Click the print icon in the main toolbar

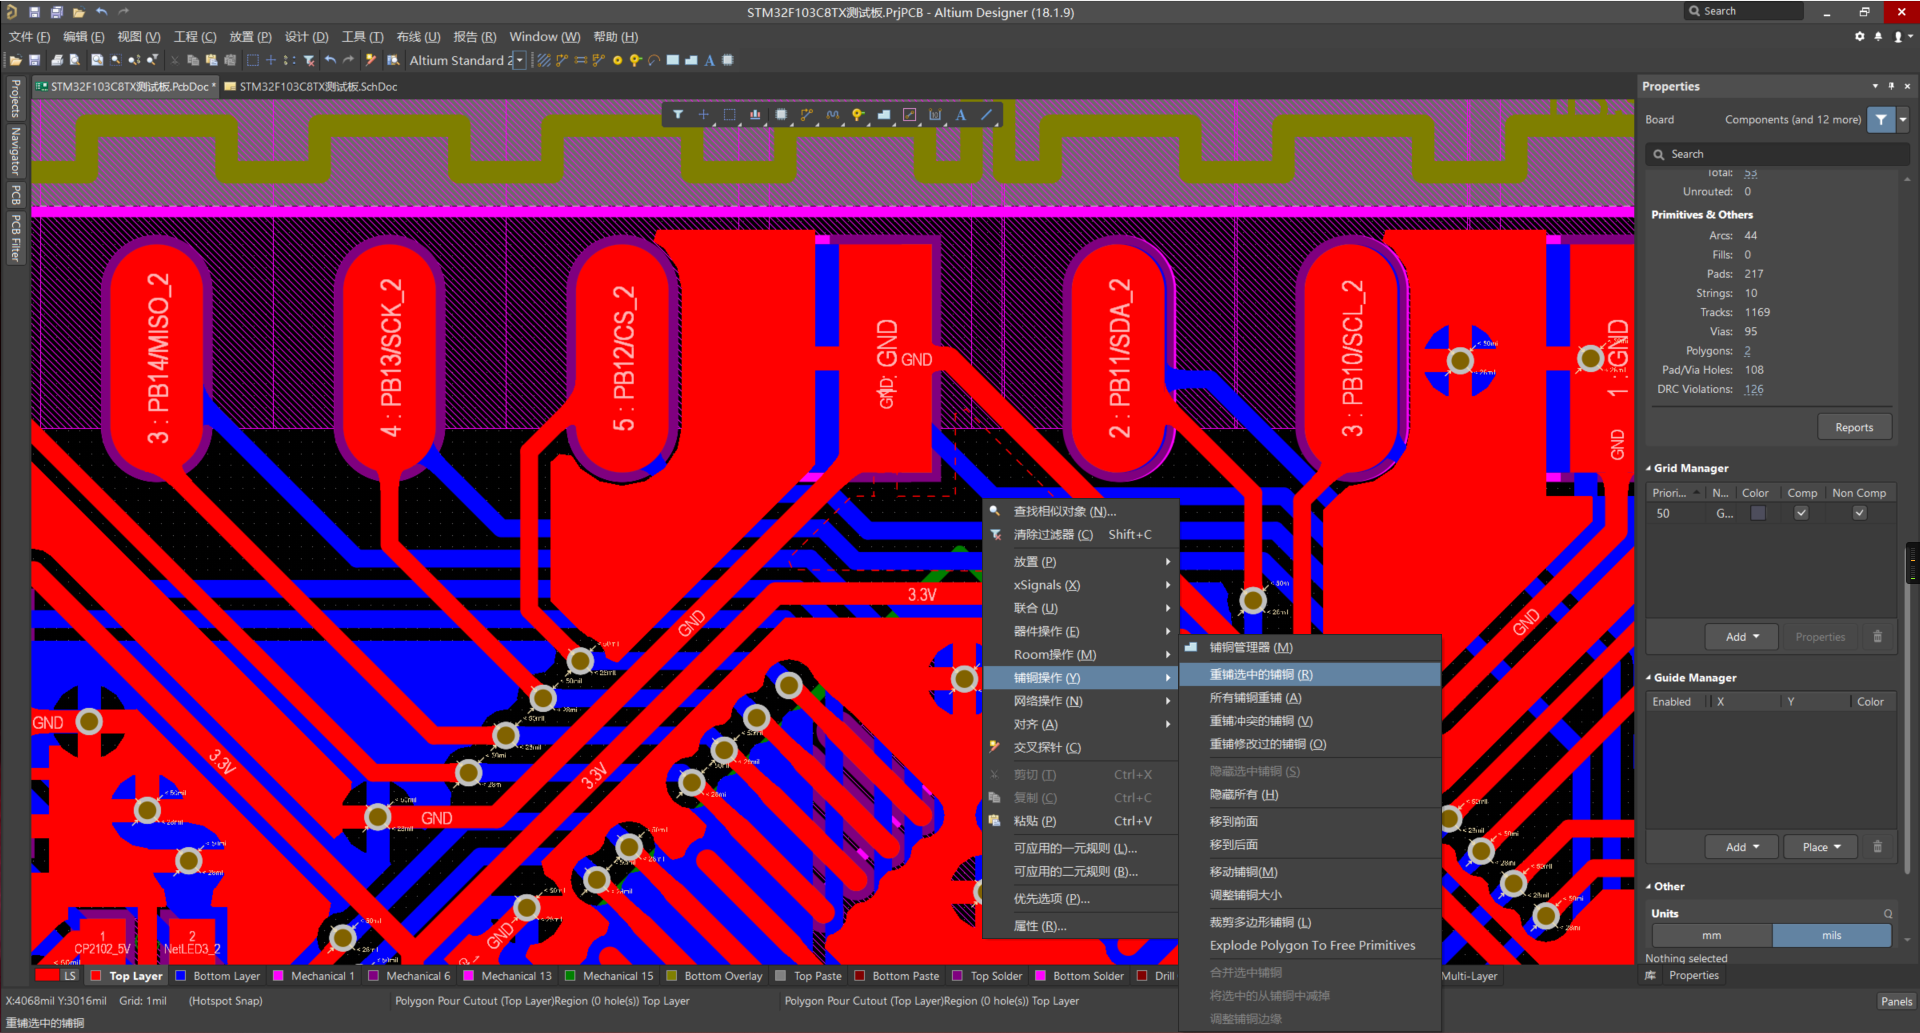pos(57,61)
